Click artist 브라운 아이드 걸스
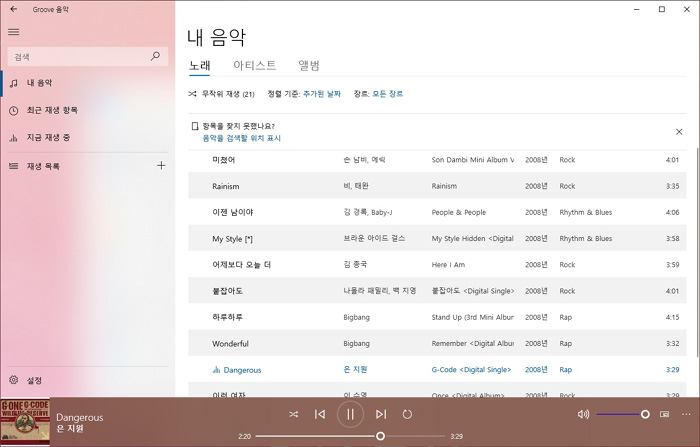This screenshot has height=447, width=700. [374, 239]
